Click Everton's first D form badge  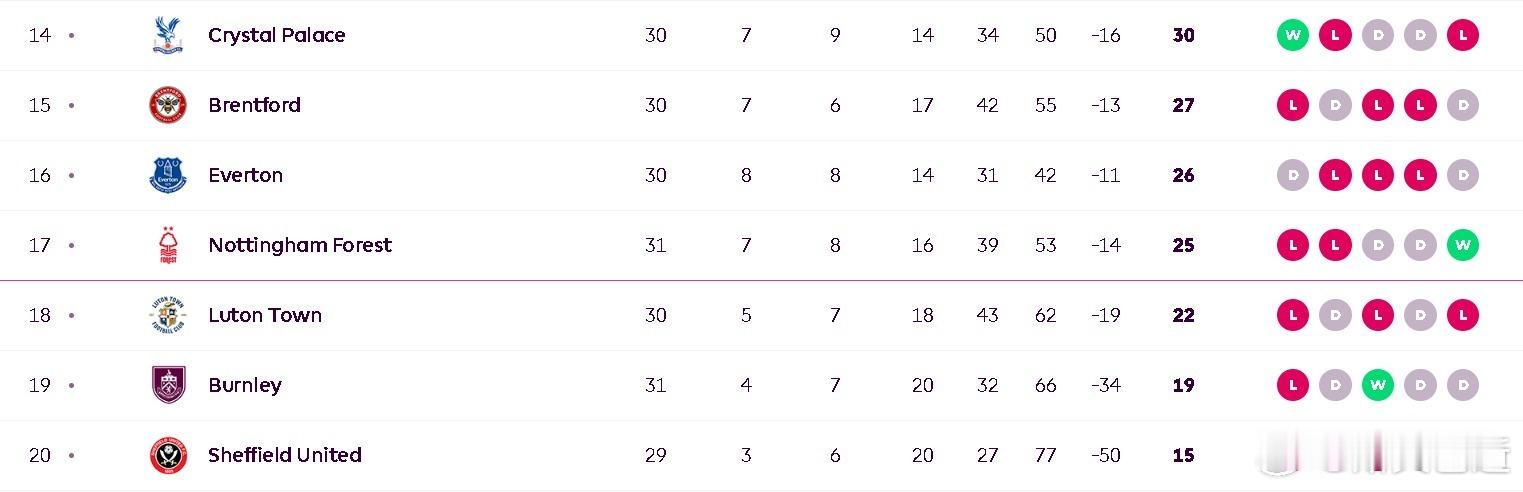(1293, 175)
